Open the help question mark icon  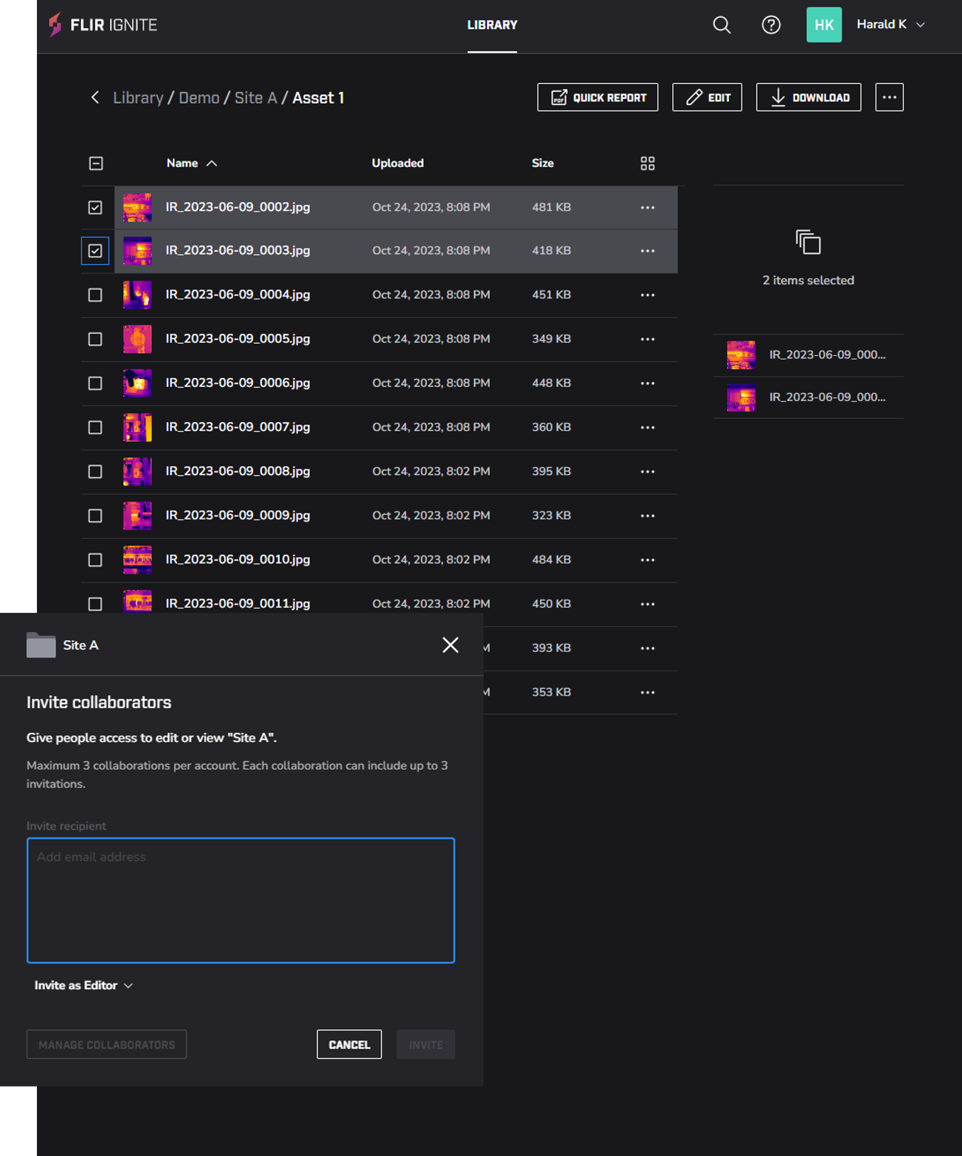point(771,25)
